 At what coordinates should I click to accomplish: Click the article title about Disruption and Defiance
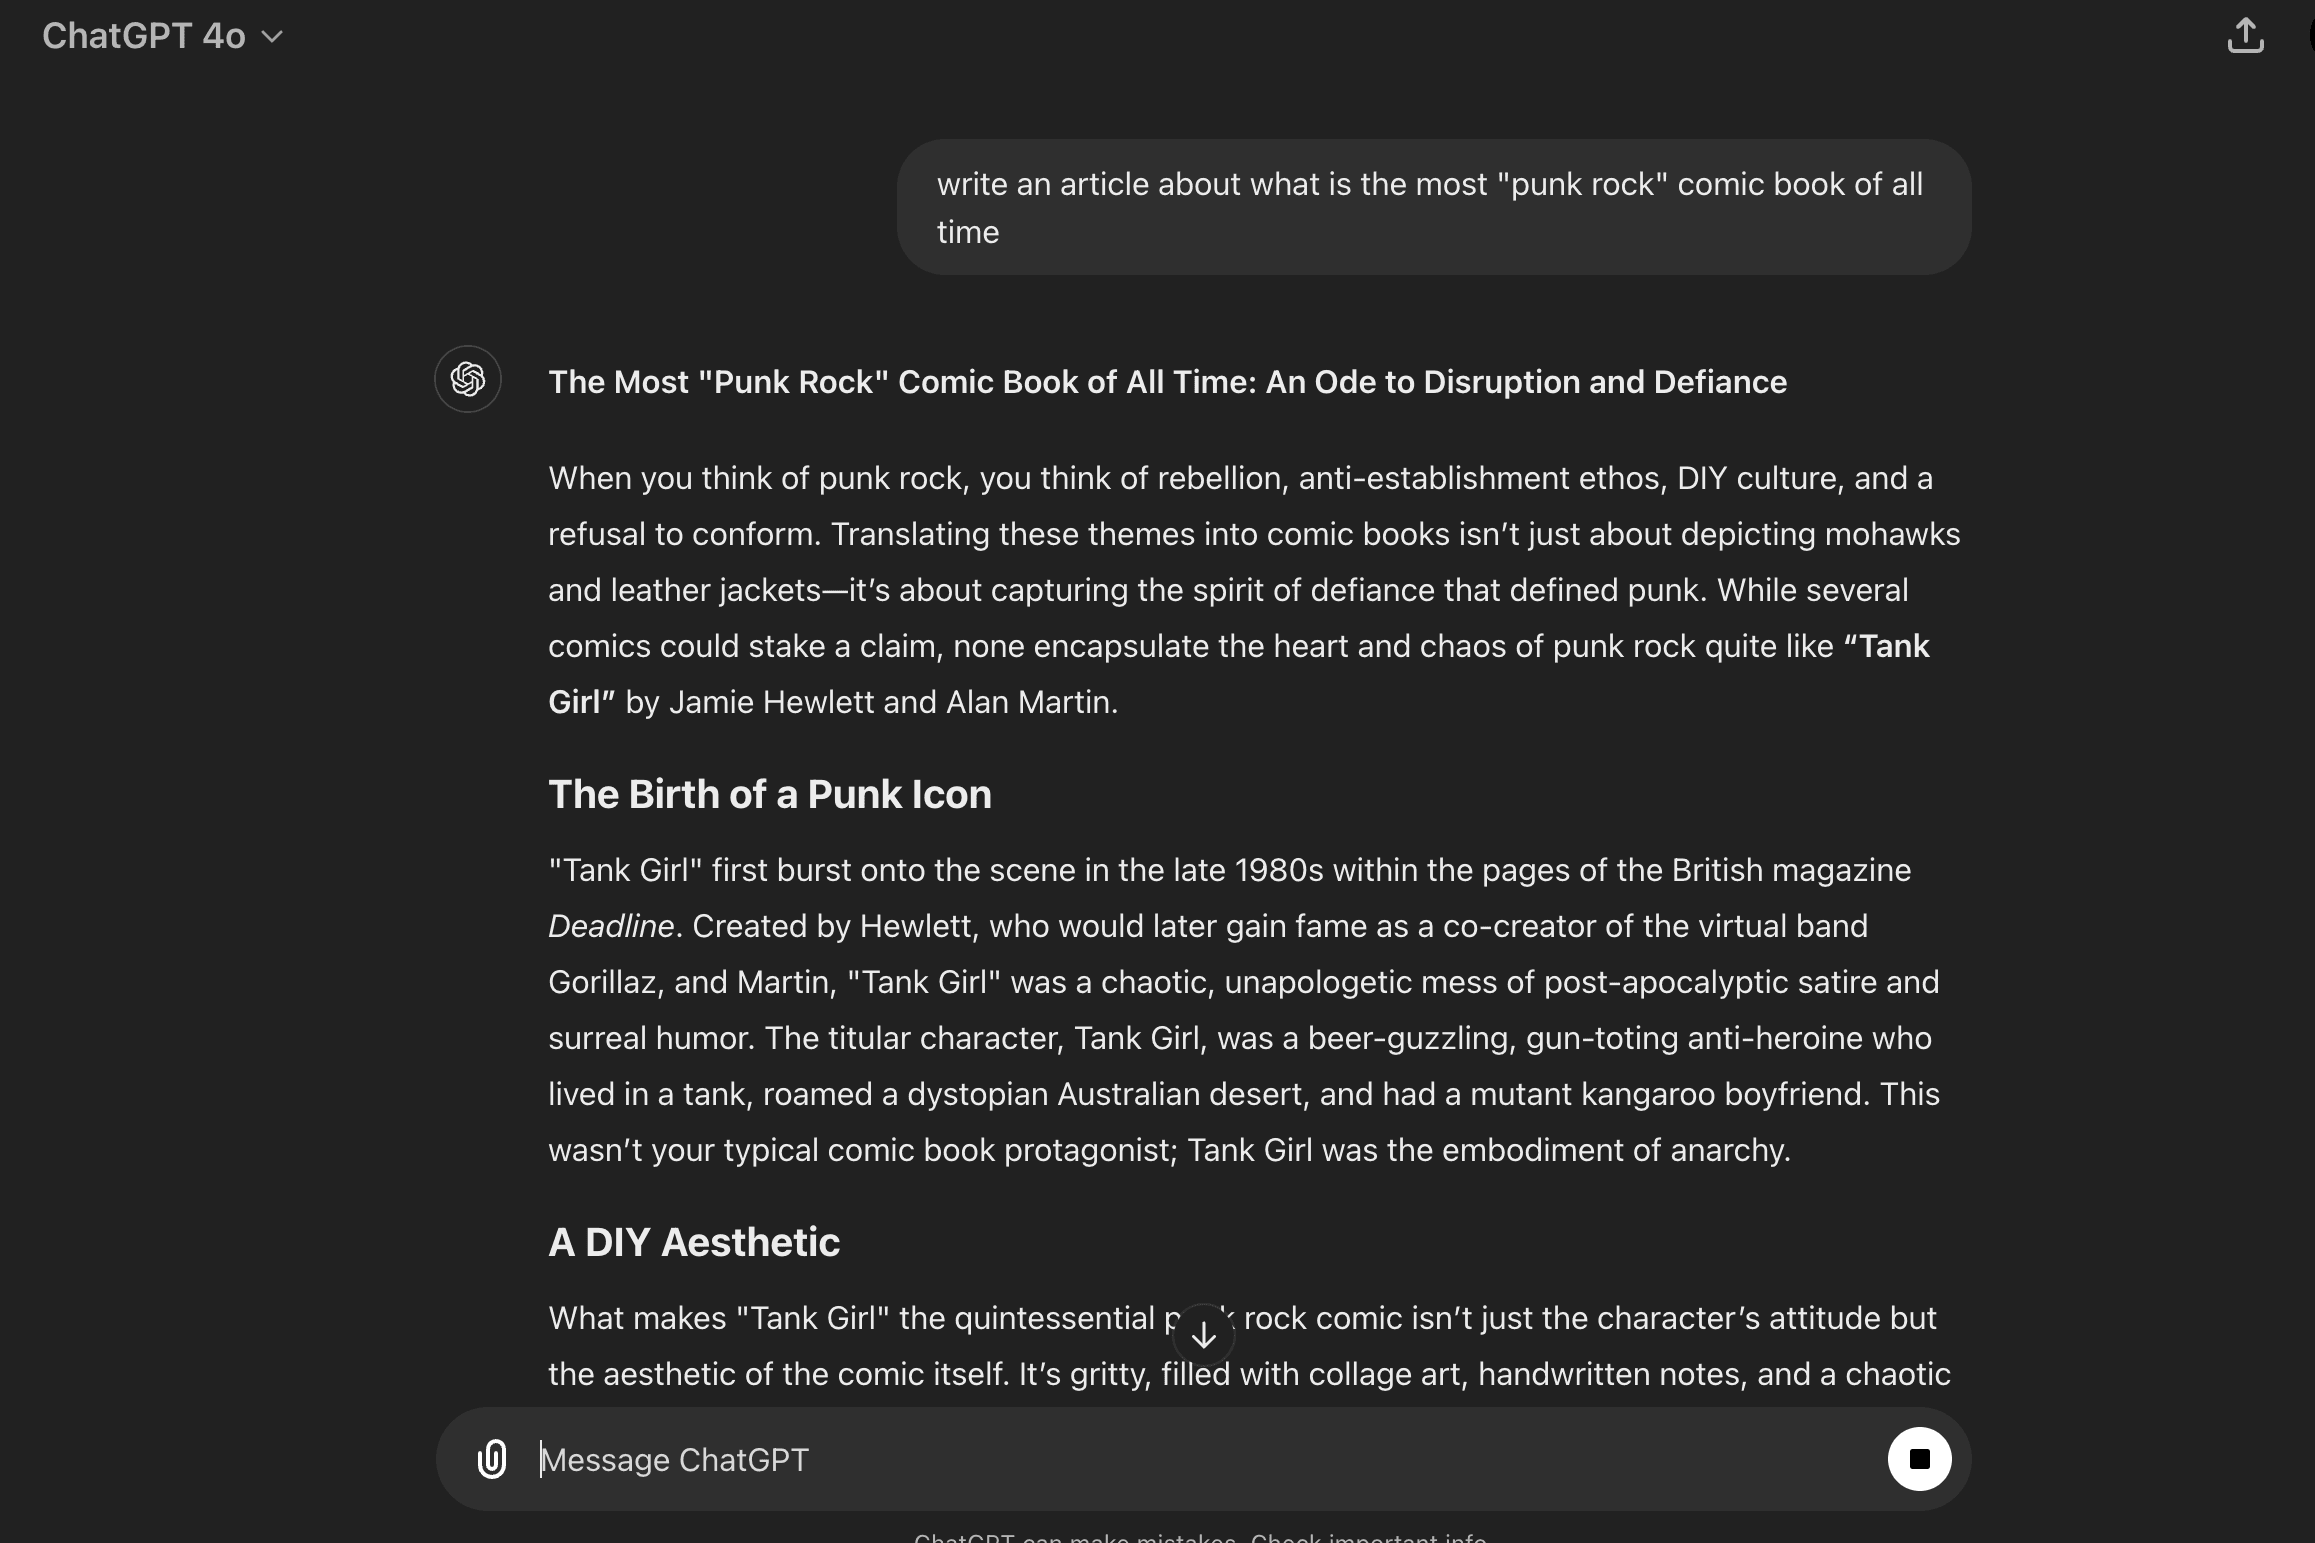pyautogui.click(x=1167, y=382)
